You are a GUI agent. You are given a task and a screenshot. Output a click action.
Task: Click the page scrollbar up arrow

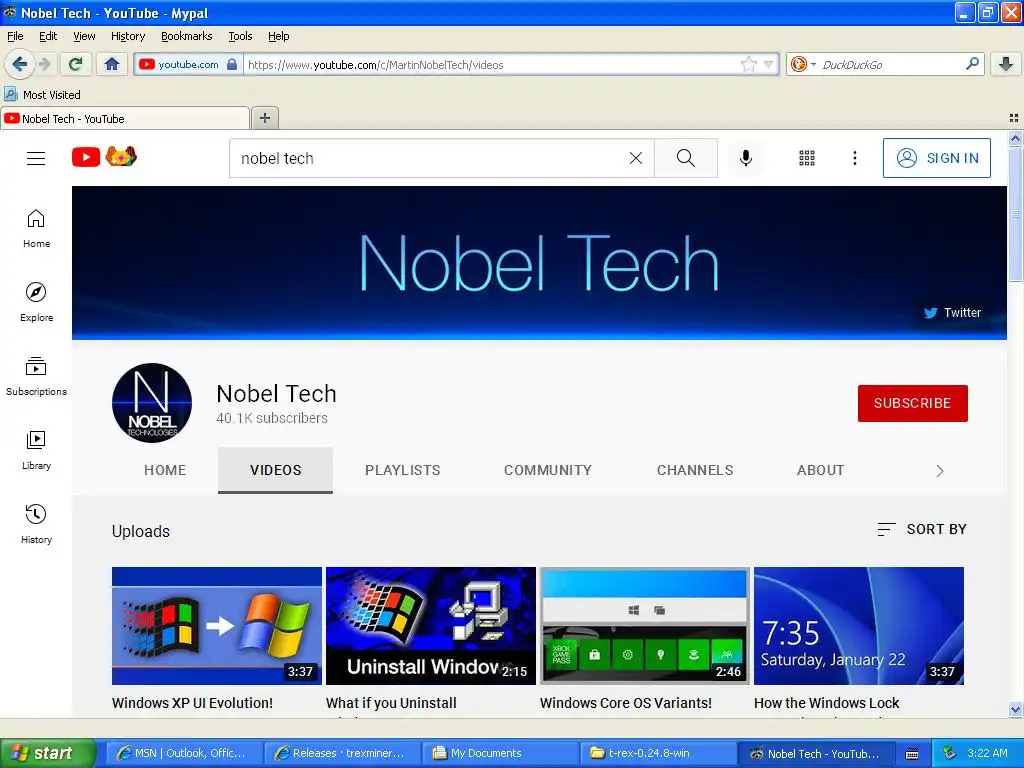(1015, 138)
